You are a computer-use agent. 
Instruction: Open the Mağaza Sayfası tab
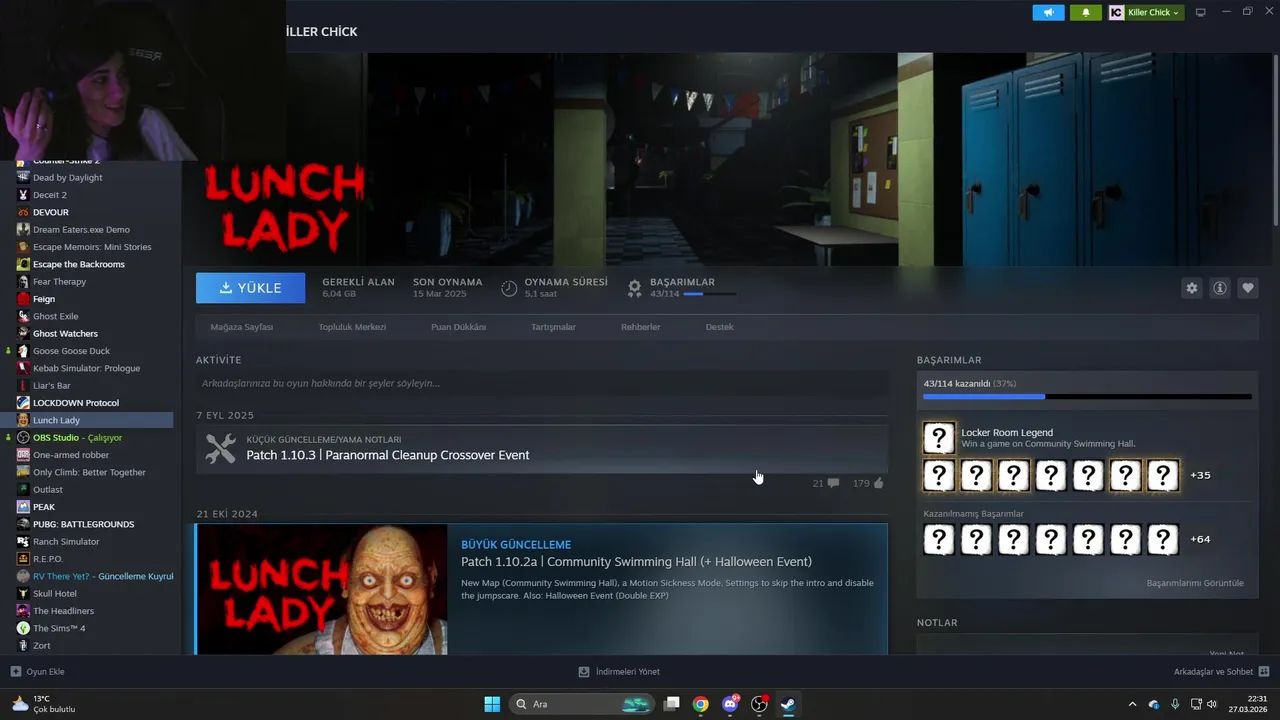coord(242,327)
